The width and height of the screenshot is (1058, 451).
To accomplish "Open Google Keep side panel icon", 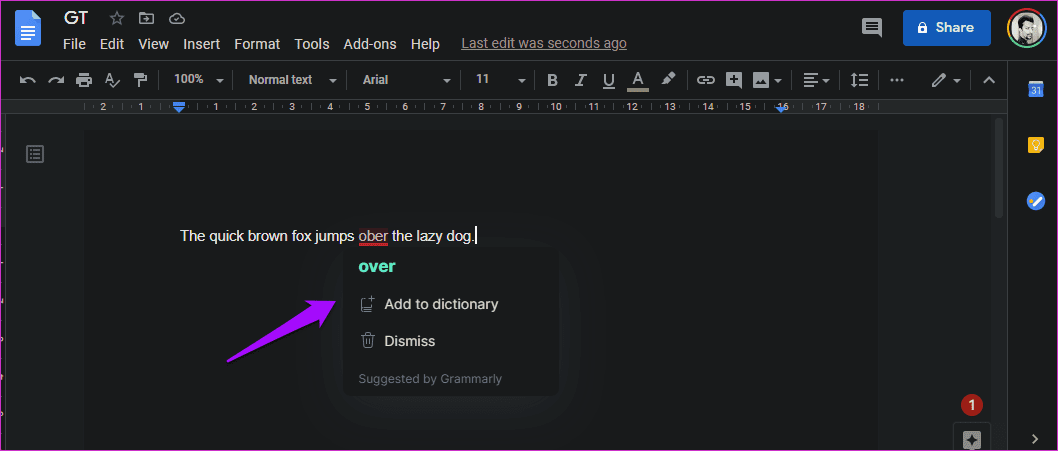I will (1035, 145).
